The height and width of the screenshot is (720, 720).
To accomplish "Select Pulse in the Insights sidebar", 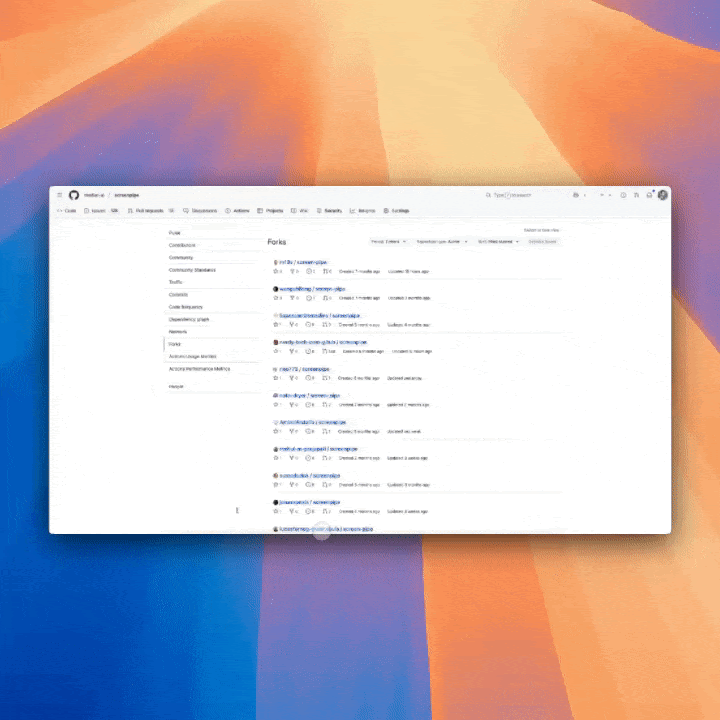I will click(175, 233).
